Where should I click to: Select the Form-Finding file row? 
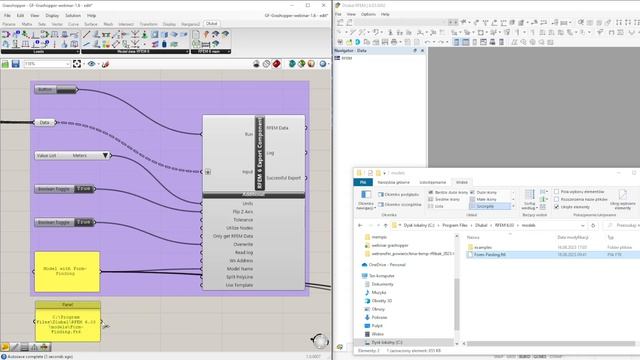pos(553,254)
